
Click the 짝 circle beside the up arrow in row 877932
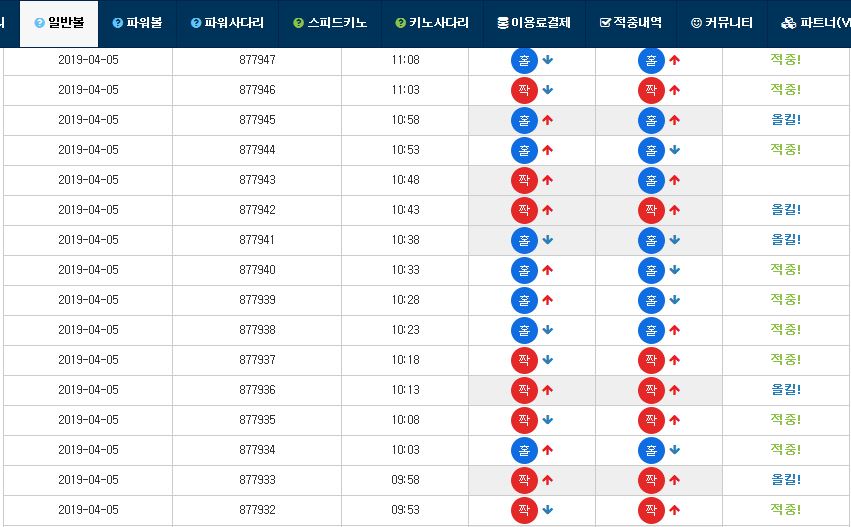click(651, 510)
